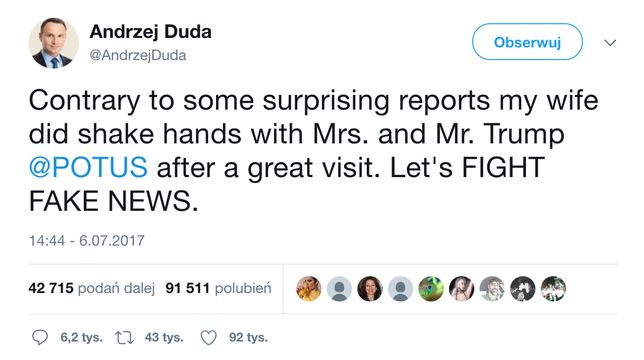
Task: Click the 43 tys. retweet count
Action: click(164, 337)
